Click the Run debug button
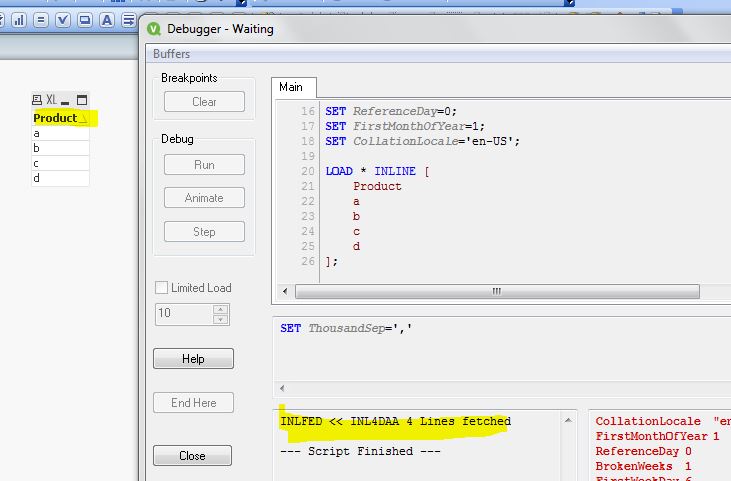The height and width of the screenshot is (481, 731). (x=204, y=165)
